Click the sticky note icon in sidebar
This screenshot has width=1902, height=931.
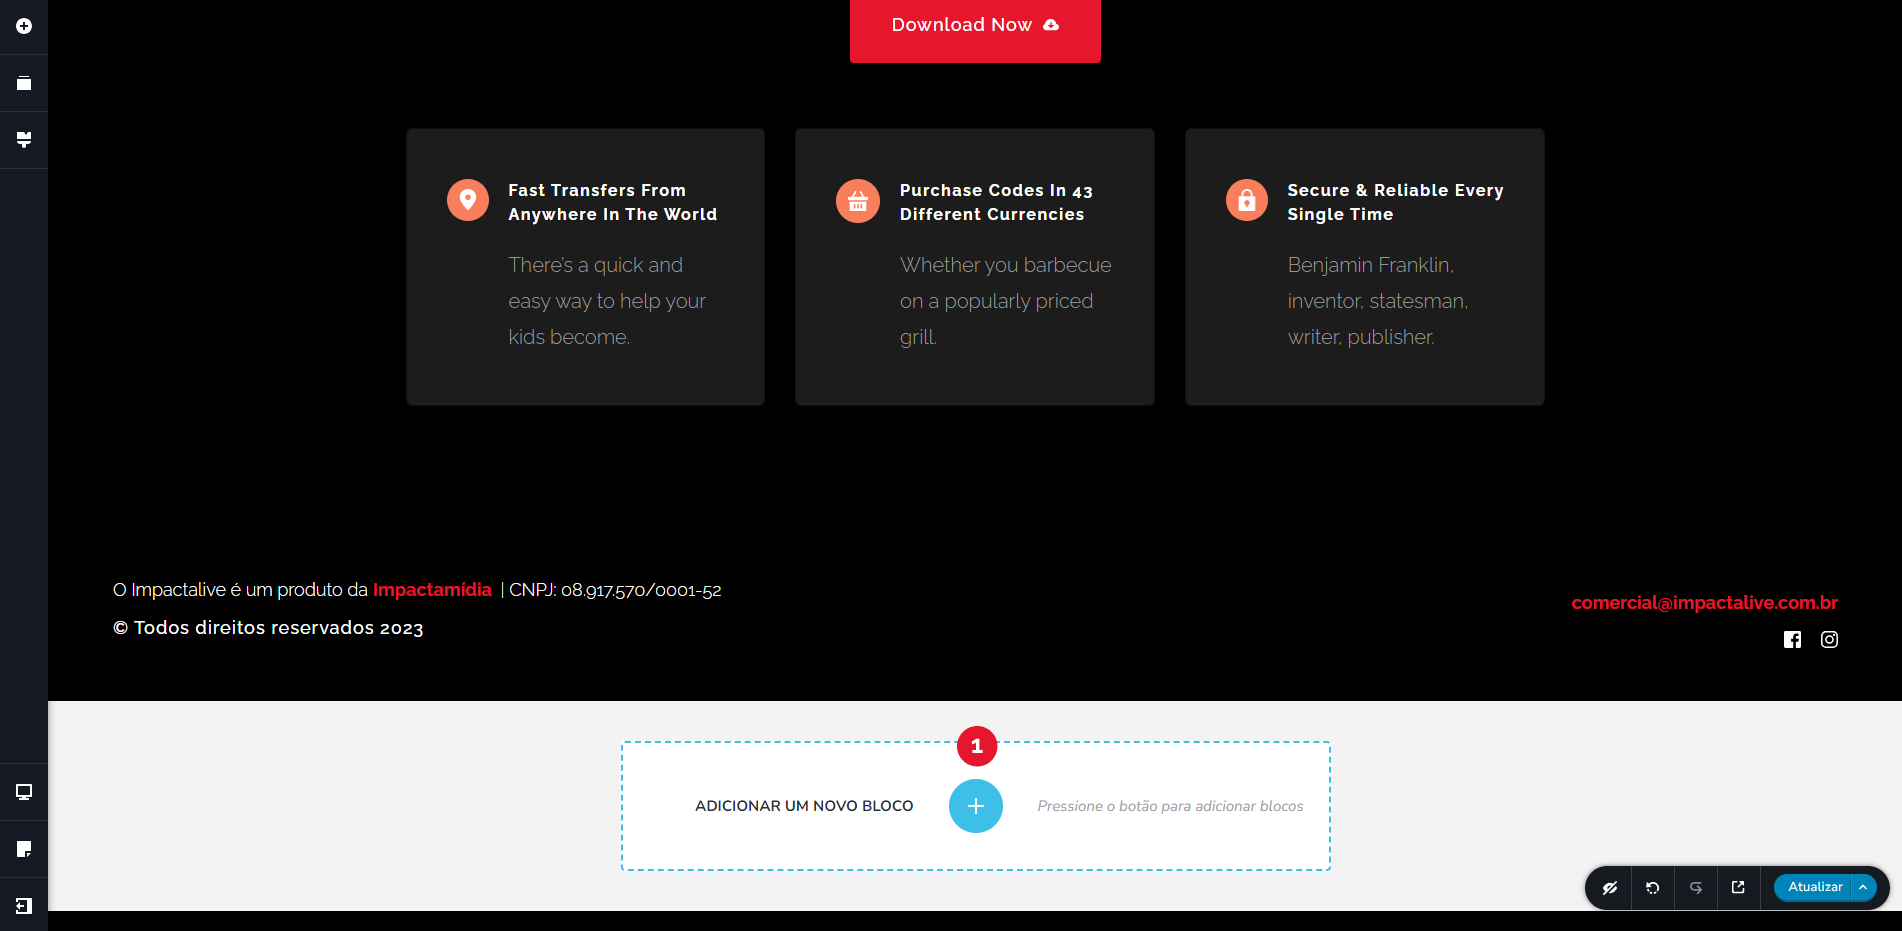[x=24, y=849]
